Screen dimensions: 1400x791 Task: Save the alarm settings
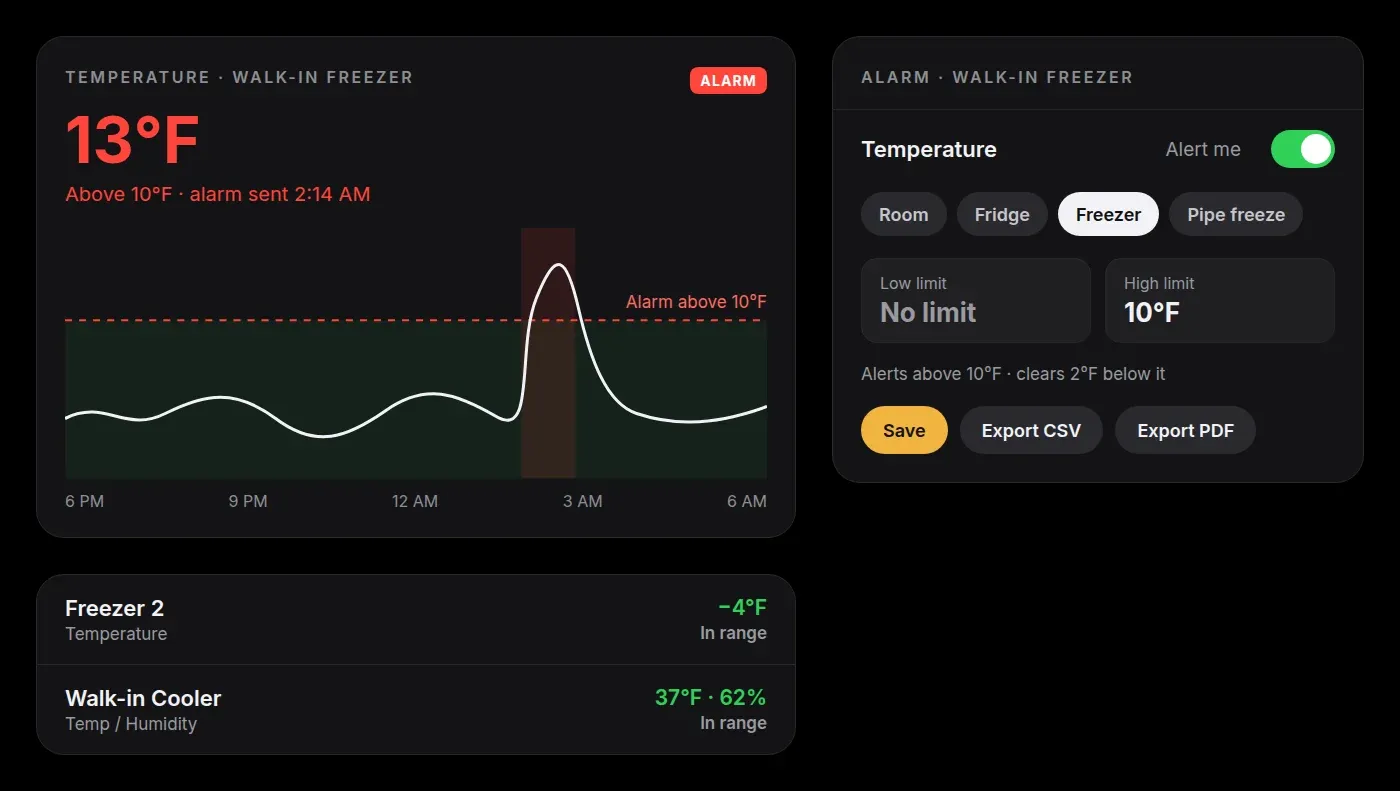pyautogui.click(x=904, y=430)
